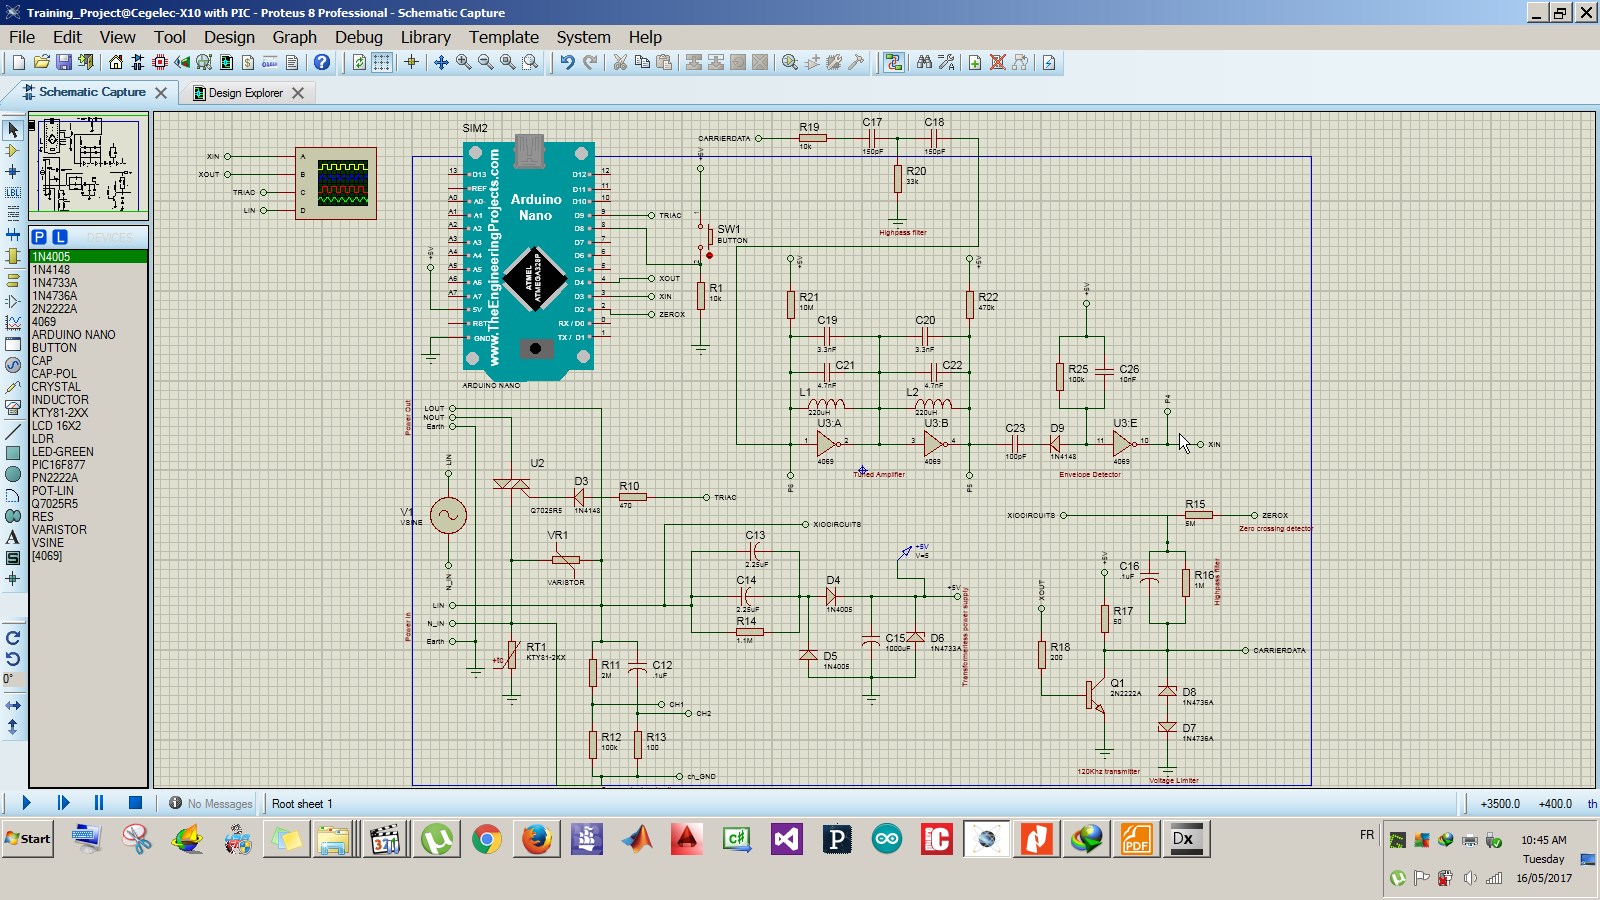Click the rotate anticlockwise icon

[12, 660]
